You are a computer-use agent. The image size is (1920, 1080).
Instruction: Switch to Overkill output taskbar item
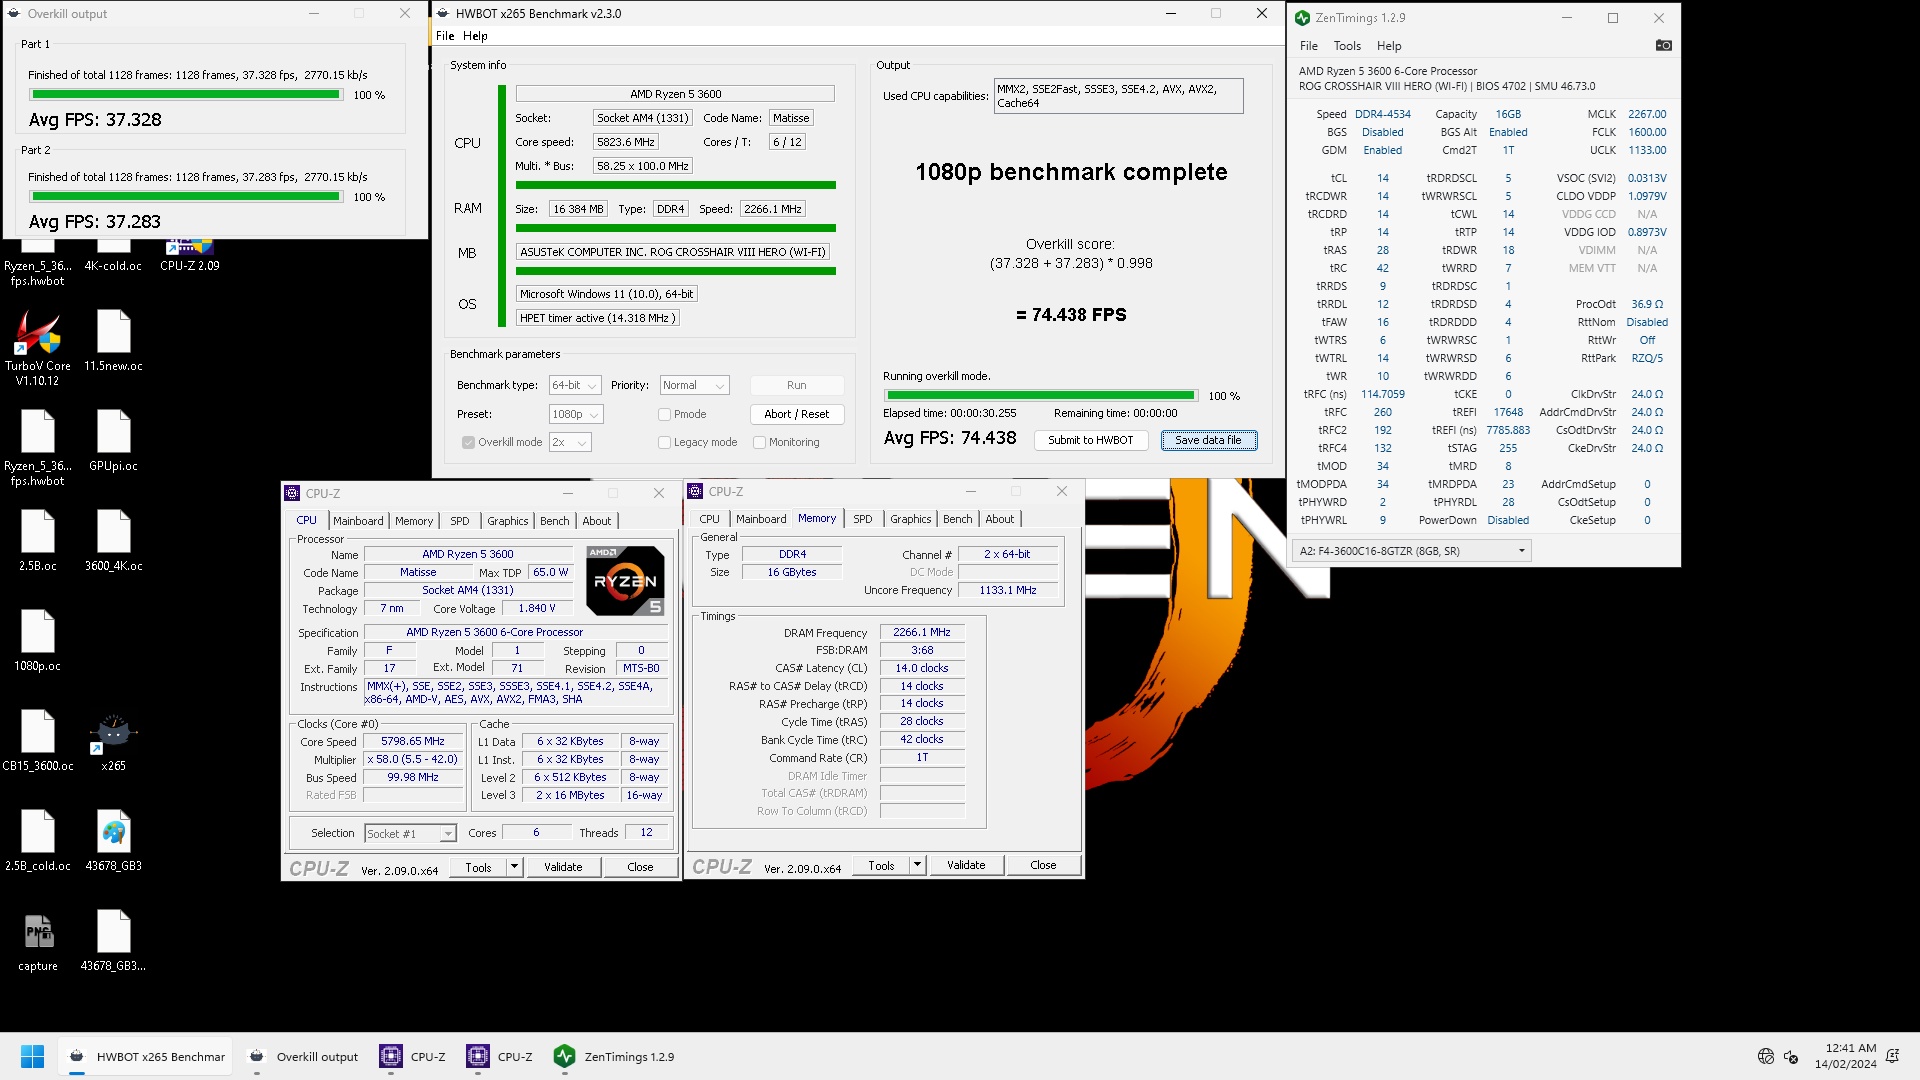[x=304, y=1056]
